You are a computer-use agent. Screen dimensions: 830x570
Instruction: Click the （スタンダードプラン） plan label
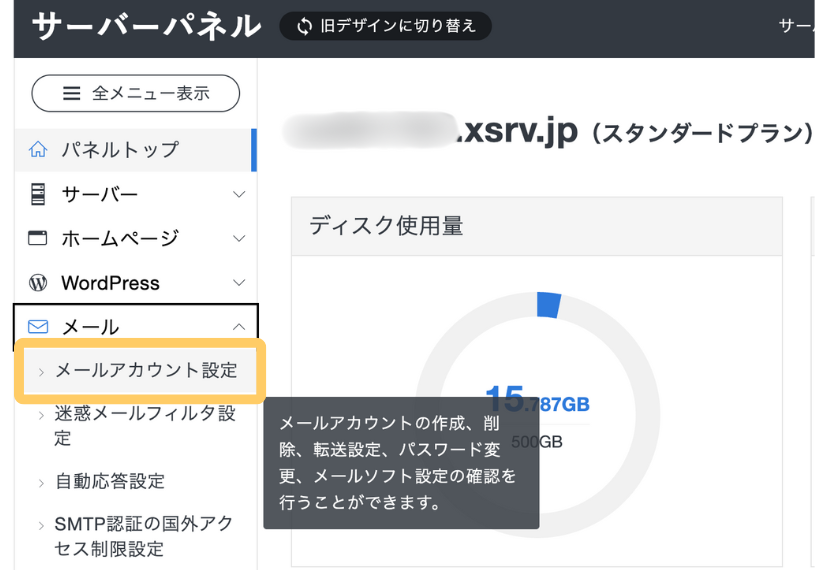[x=702, y=133]
